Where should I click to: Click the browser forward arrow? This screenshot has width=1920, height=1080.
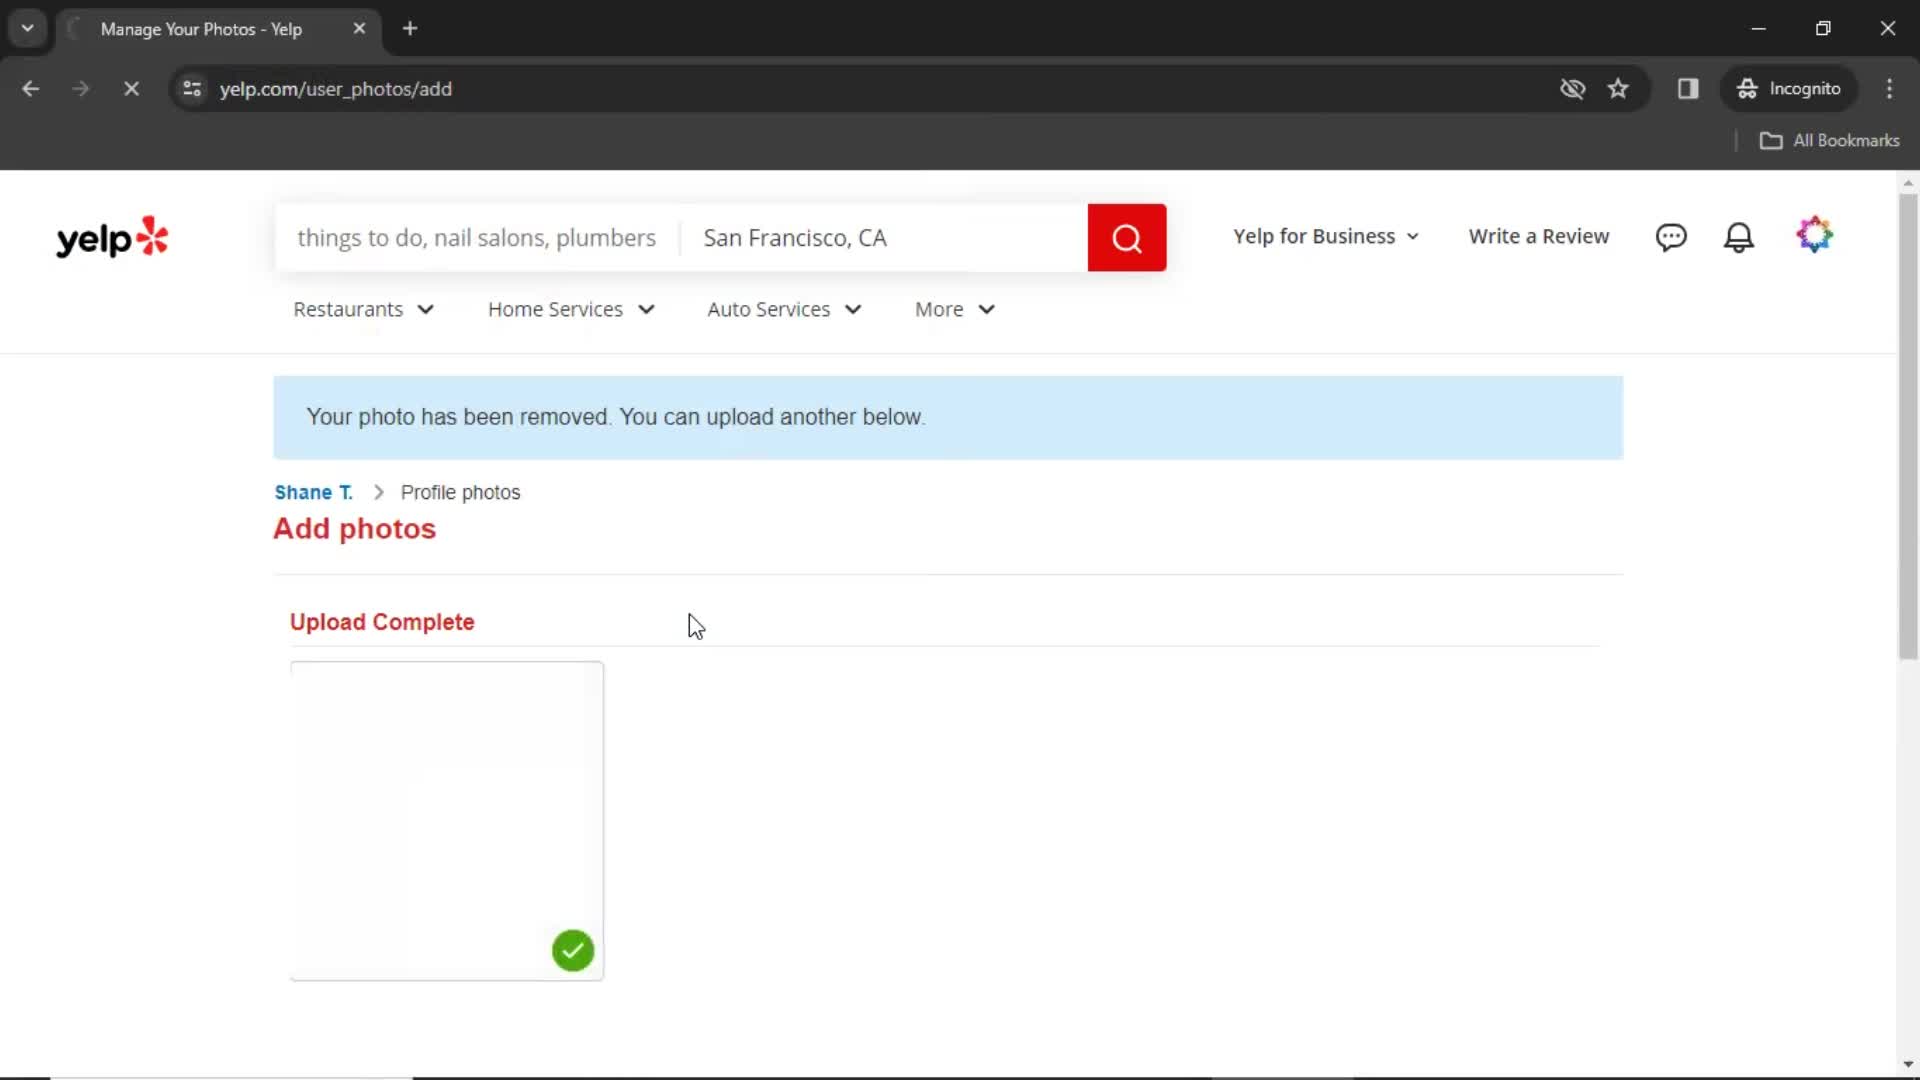[x=81, y=89]
